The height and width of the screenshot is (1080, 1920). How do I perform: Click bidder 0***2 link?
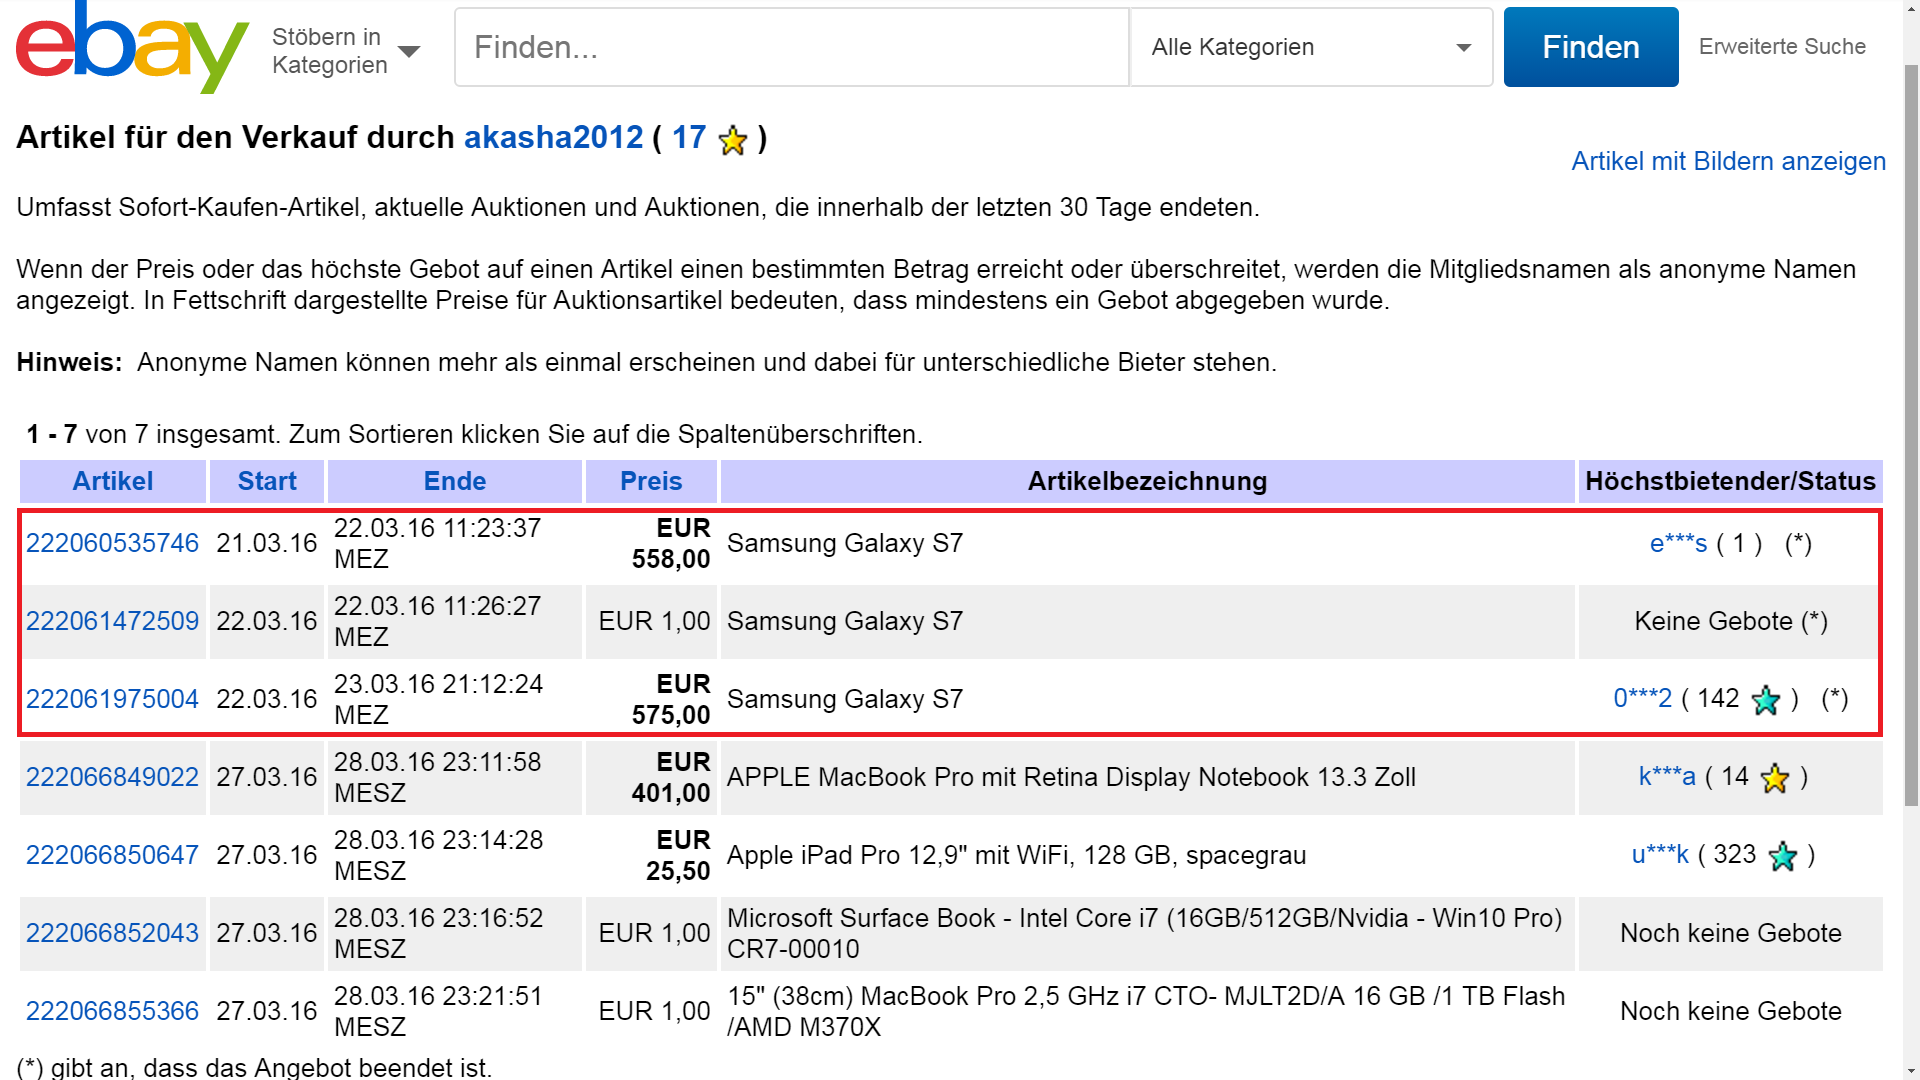point(1642,698)
